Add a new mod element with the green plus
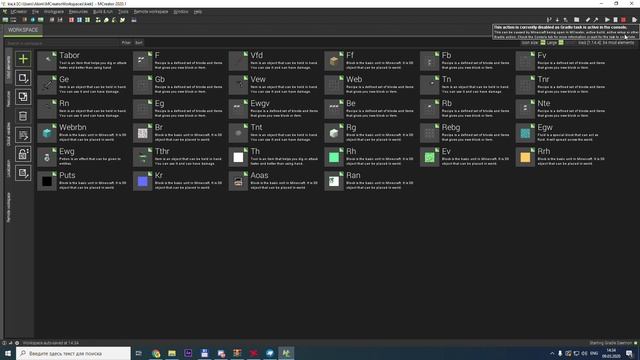This screenshot has height=360, width=640. click(23, 59)
